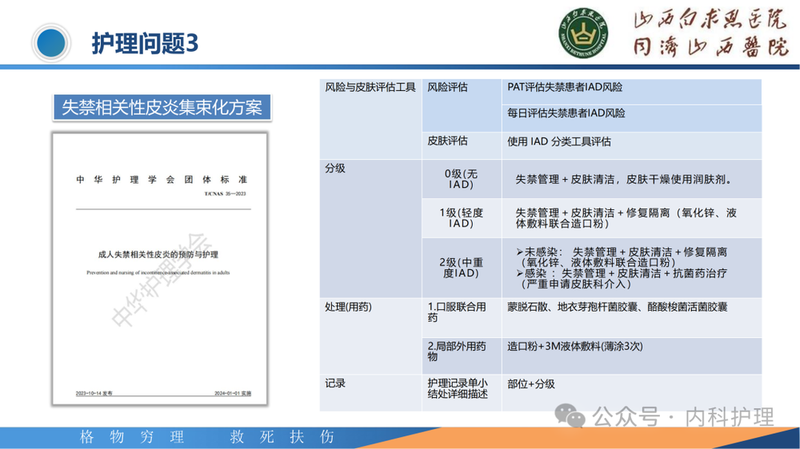Click the 2级(中重度IAD) cell

(x=462, y=268)
